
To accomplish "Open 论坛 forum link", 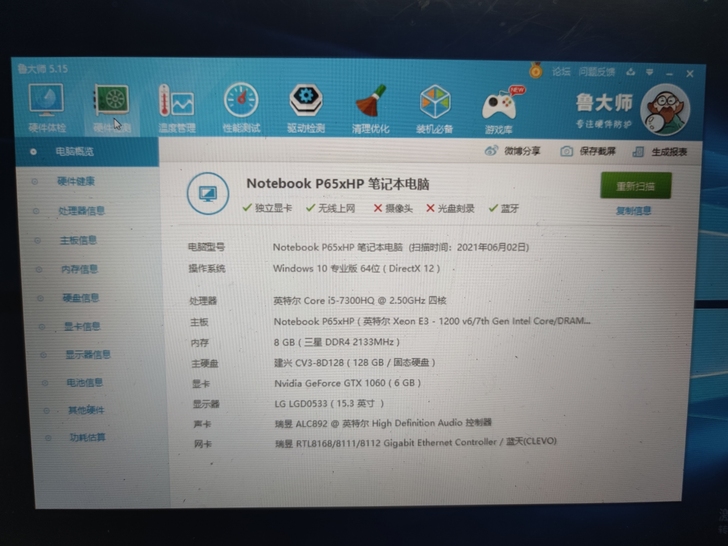I will tap(561, 72).
